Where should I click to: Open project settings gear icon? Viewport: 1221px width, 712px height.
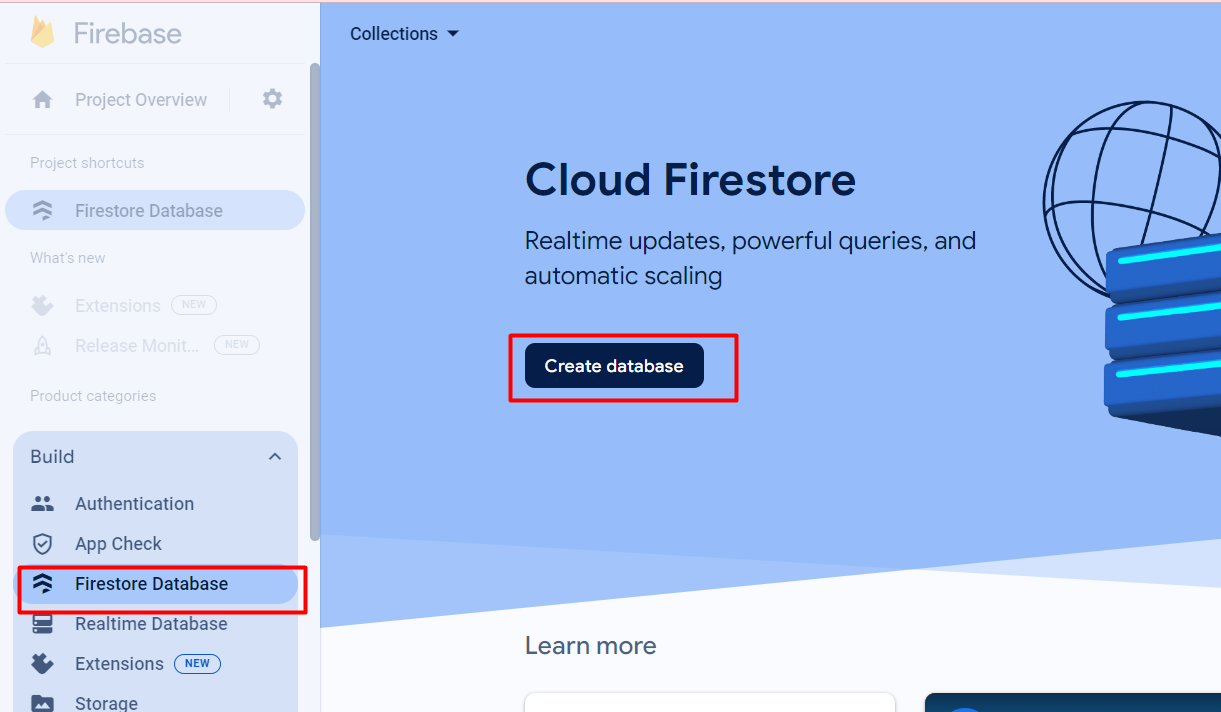272,99
